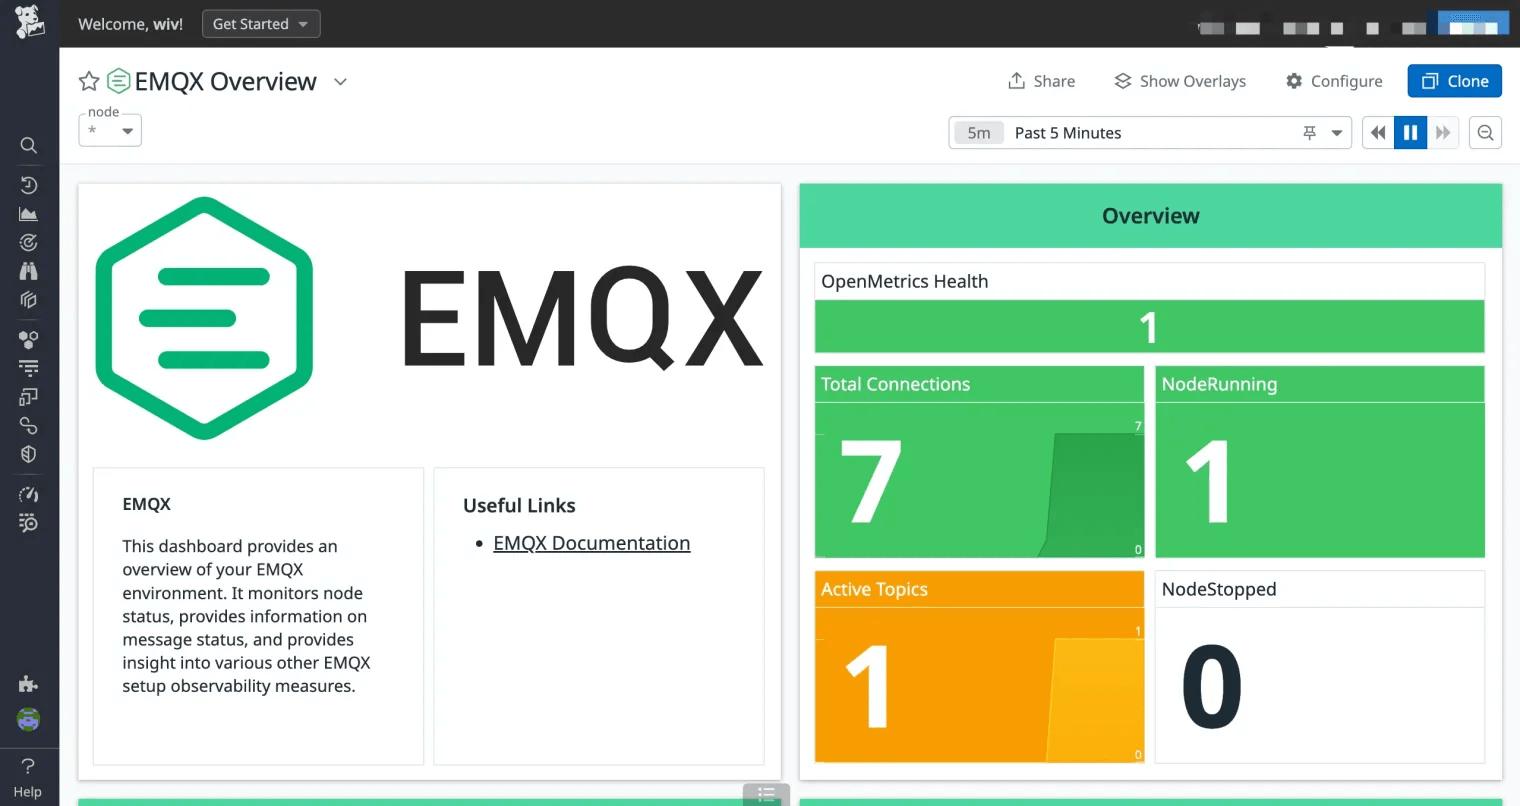1520x806 pixels.
Task: Click the Total Connections widget
Action: click(978, 463)
